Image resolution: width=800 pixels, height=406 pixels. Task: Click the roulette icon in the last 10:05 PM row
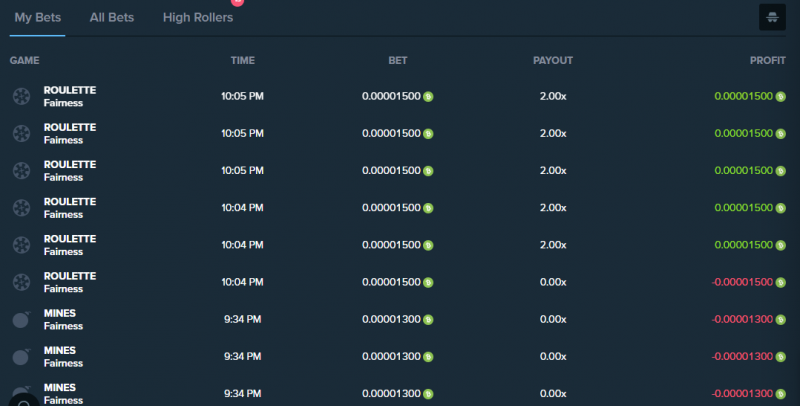point(21,171)
